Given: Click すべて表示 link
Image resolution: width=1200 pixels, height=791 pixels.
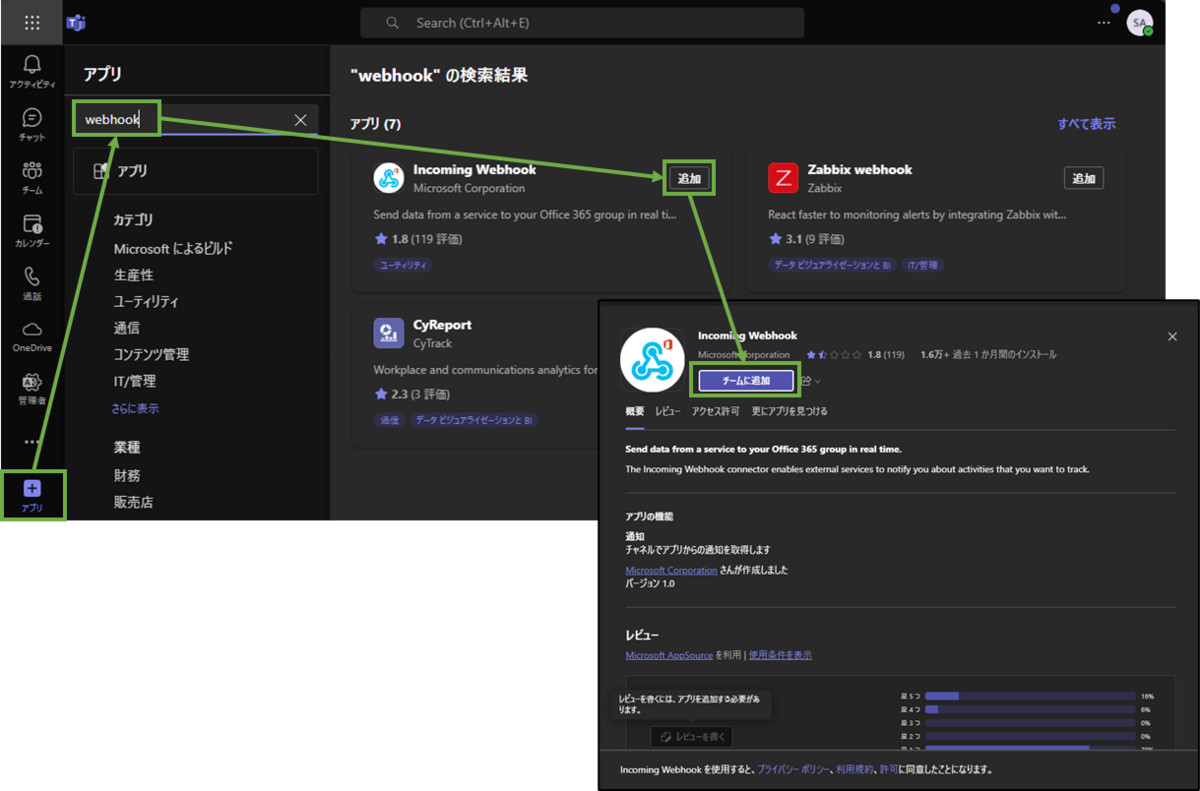Looking at the screenshot, I should (1086, 124).
